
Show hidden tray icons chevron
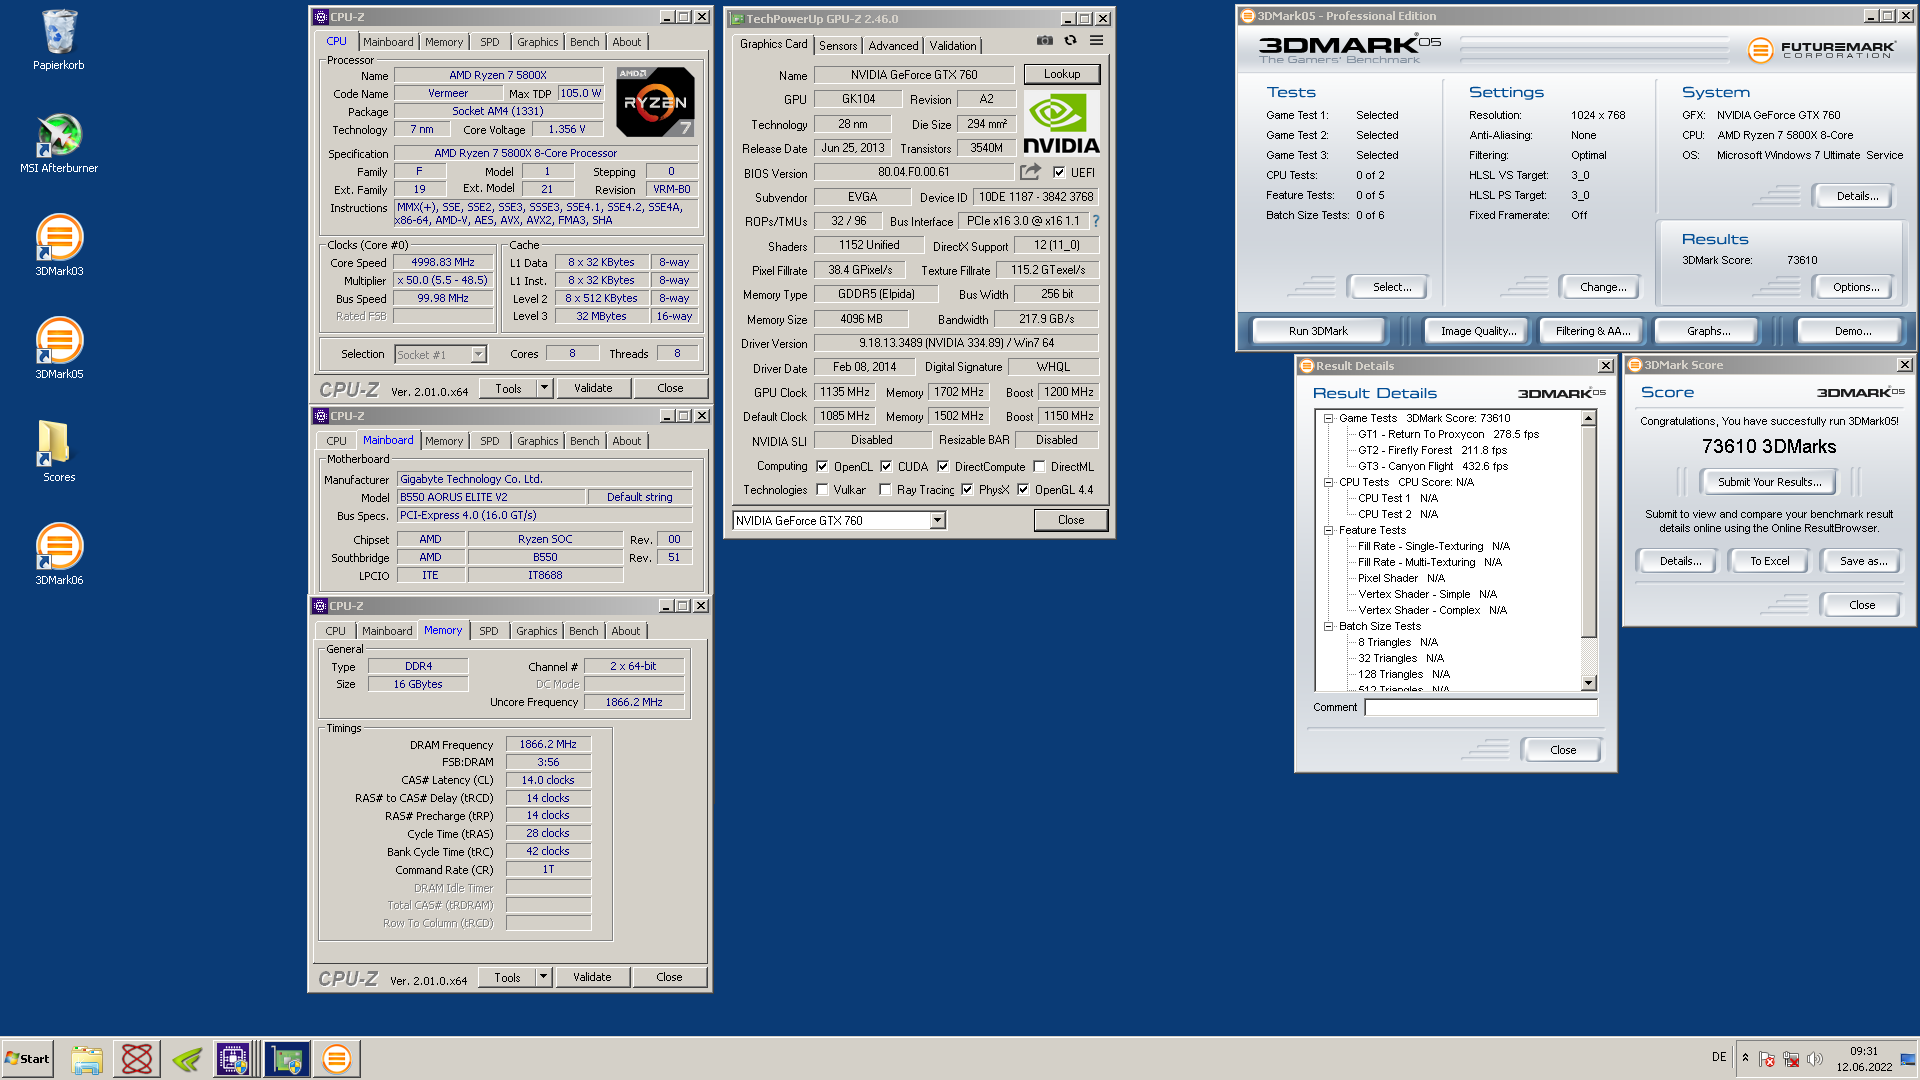tap(1745, 1058)
